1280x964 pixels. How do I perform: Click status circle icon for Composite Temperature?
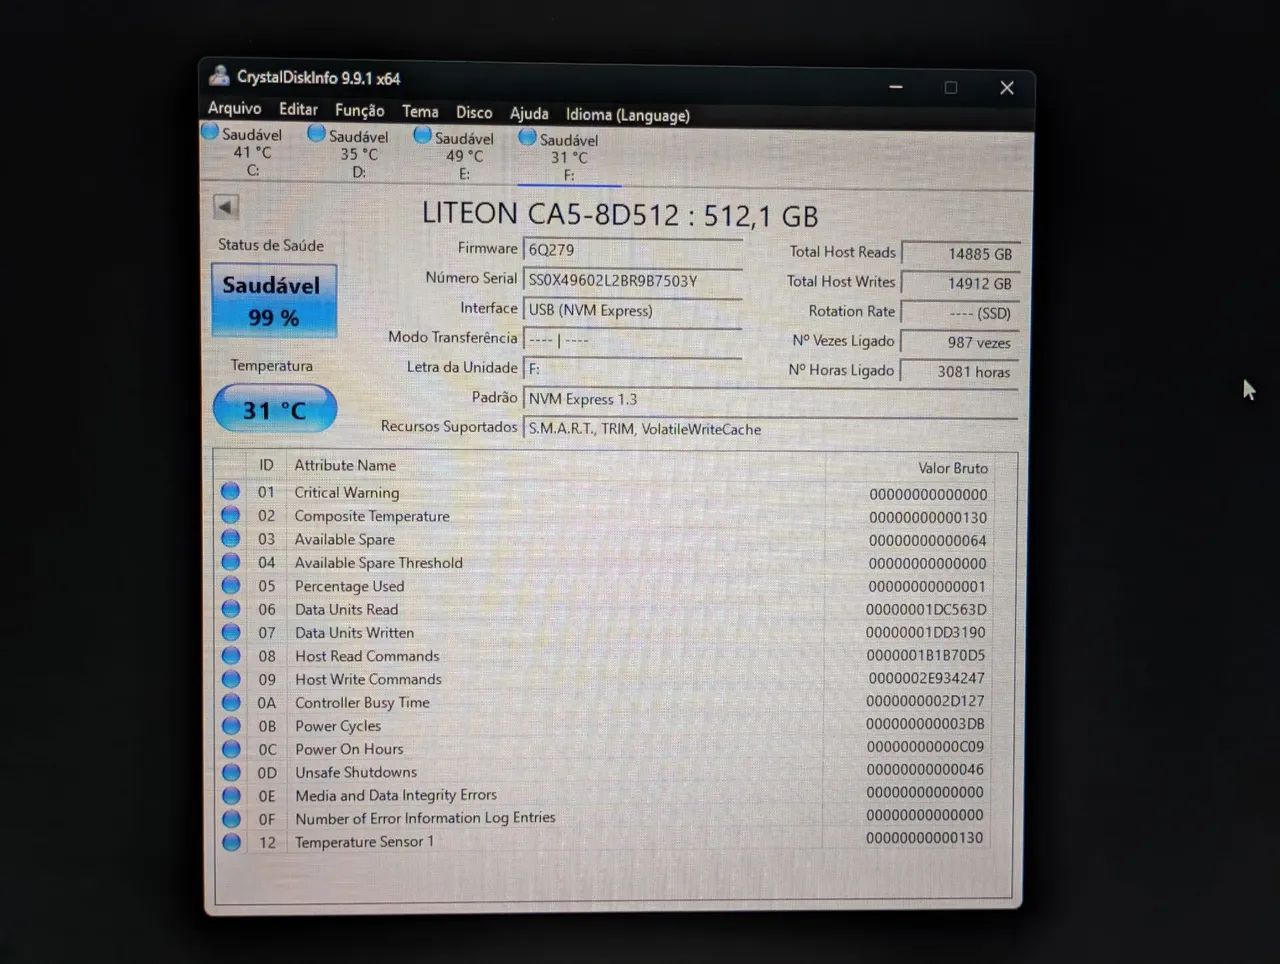tap(231, 515)
